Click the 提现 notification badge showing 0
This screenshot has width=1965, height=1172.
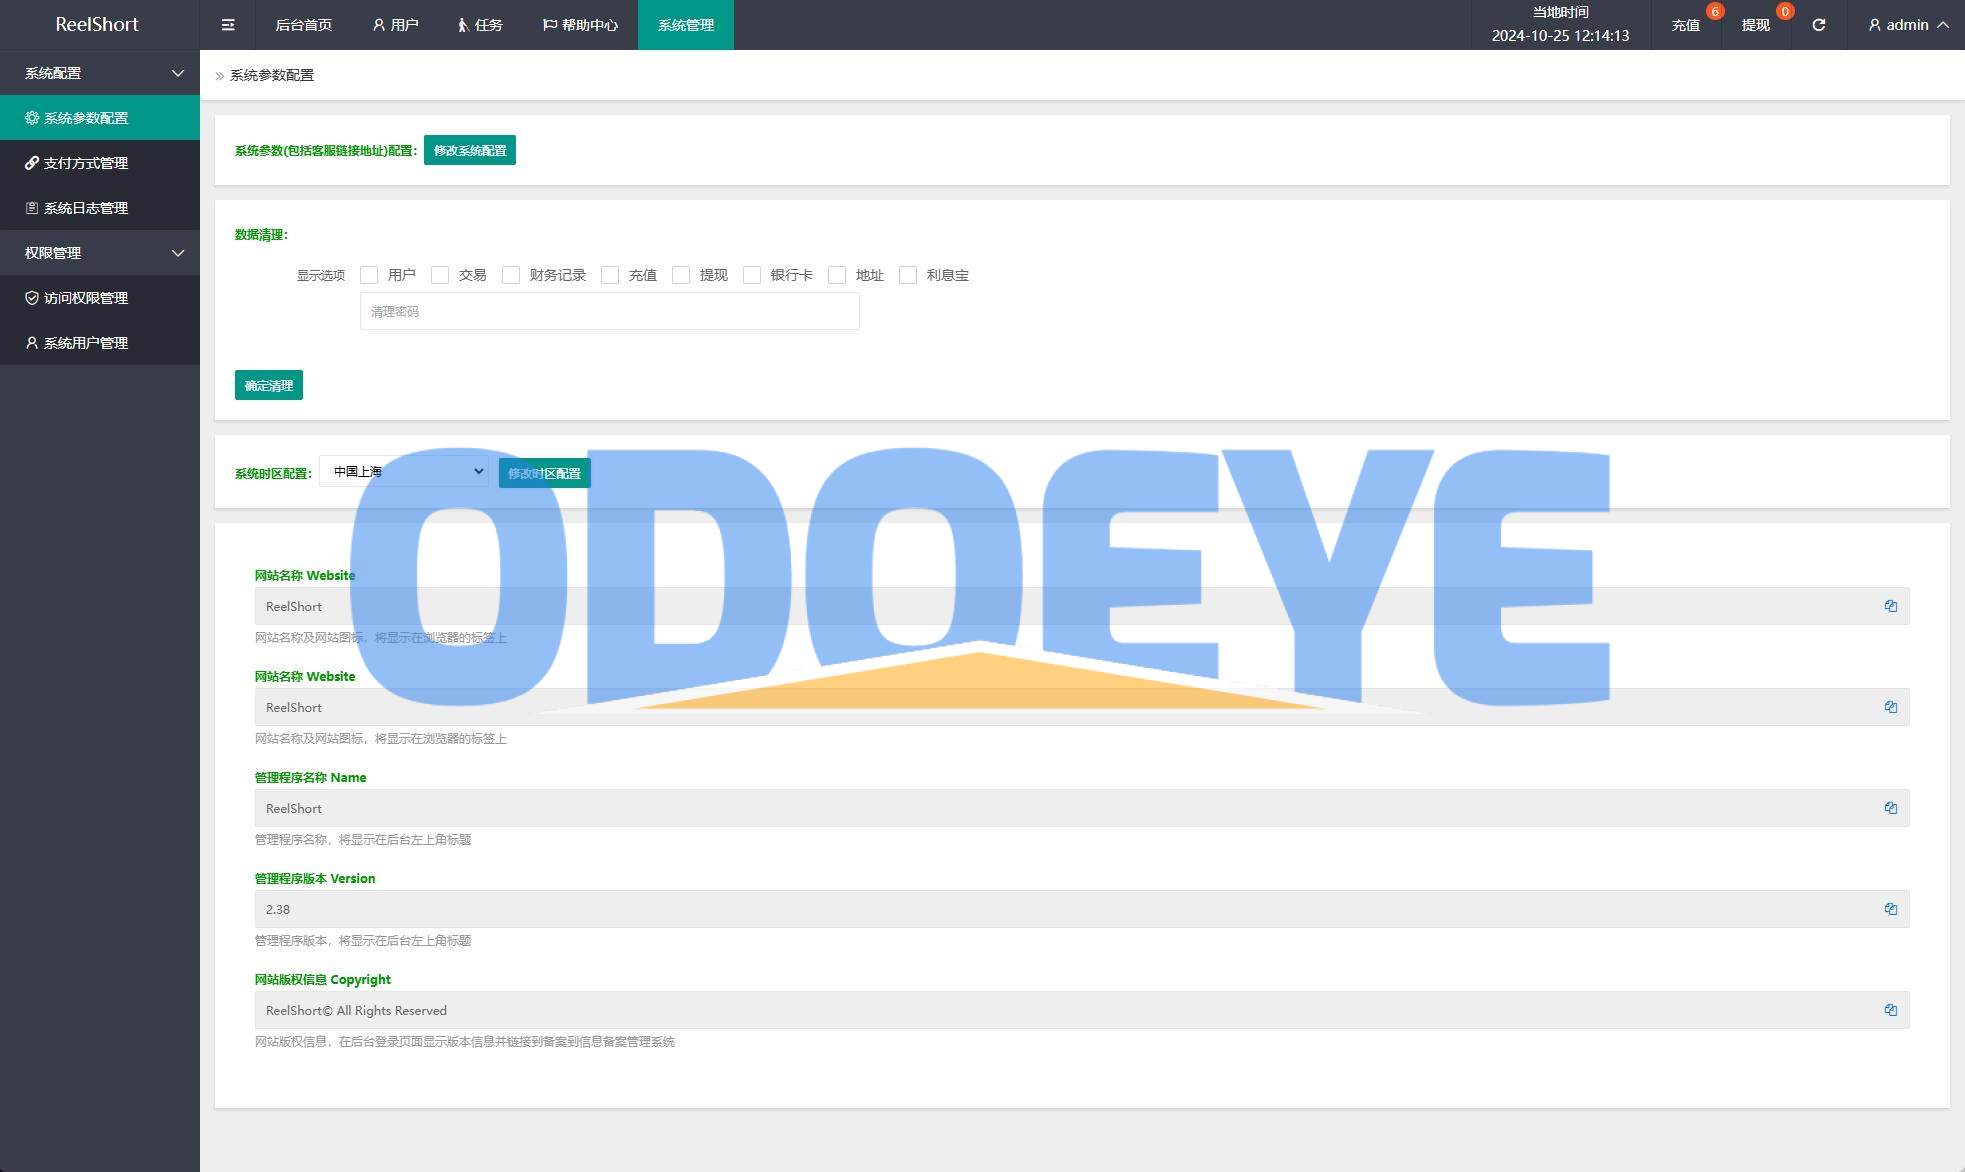tap(1785, 12)
